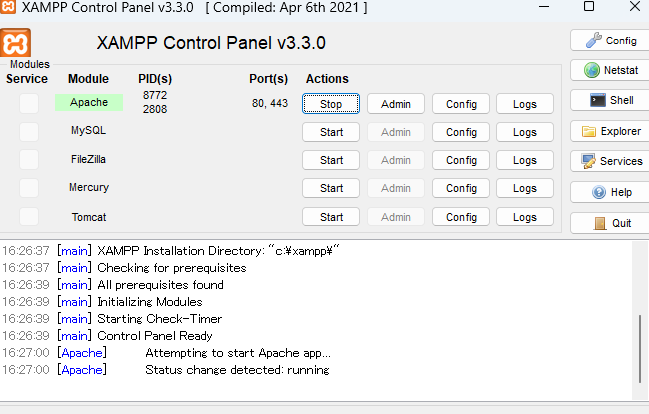The height and width of the screenshot is (414, 649).
Task: Click the log panel vertical scrollbar
Action: point(640,349)
